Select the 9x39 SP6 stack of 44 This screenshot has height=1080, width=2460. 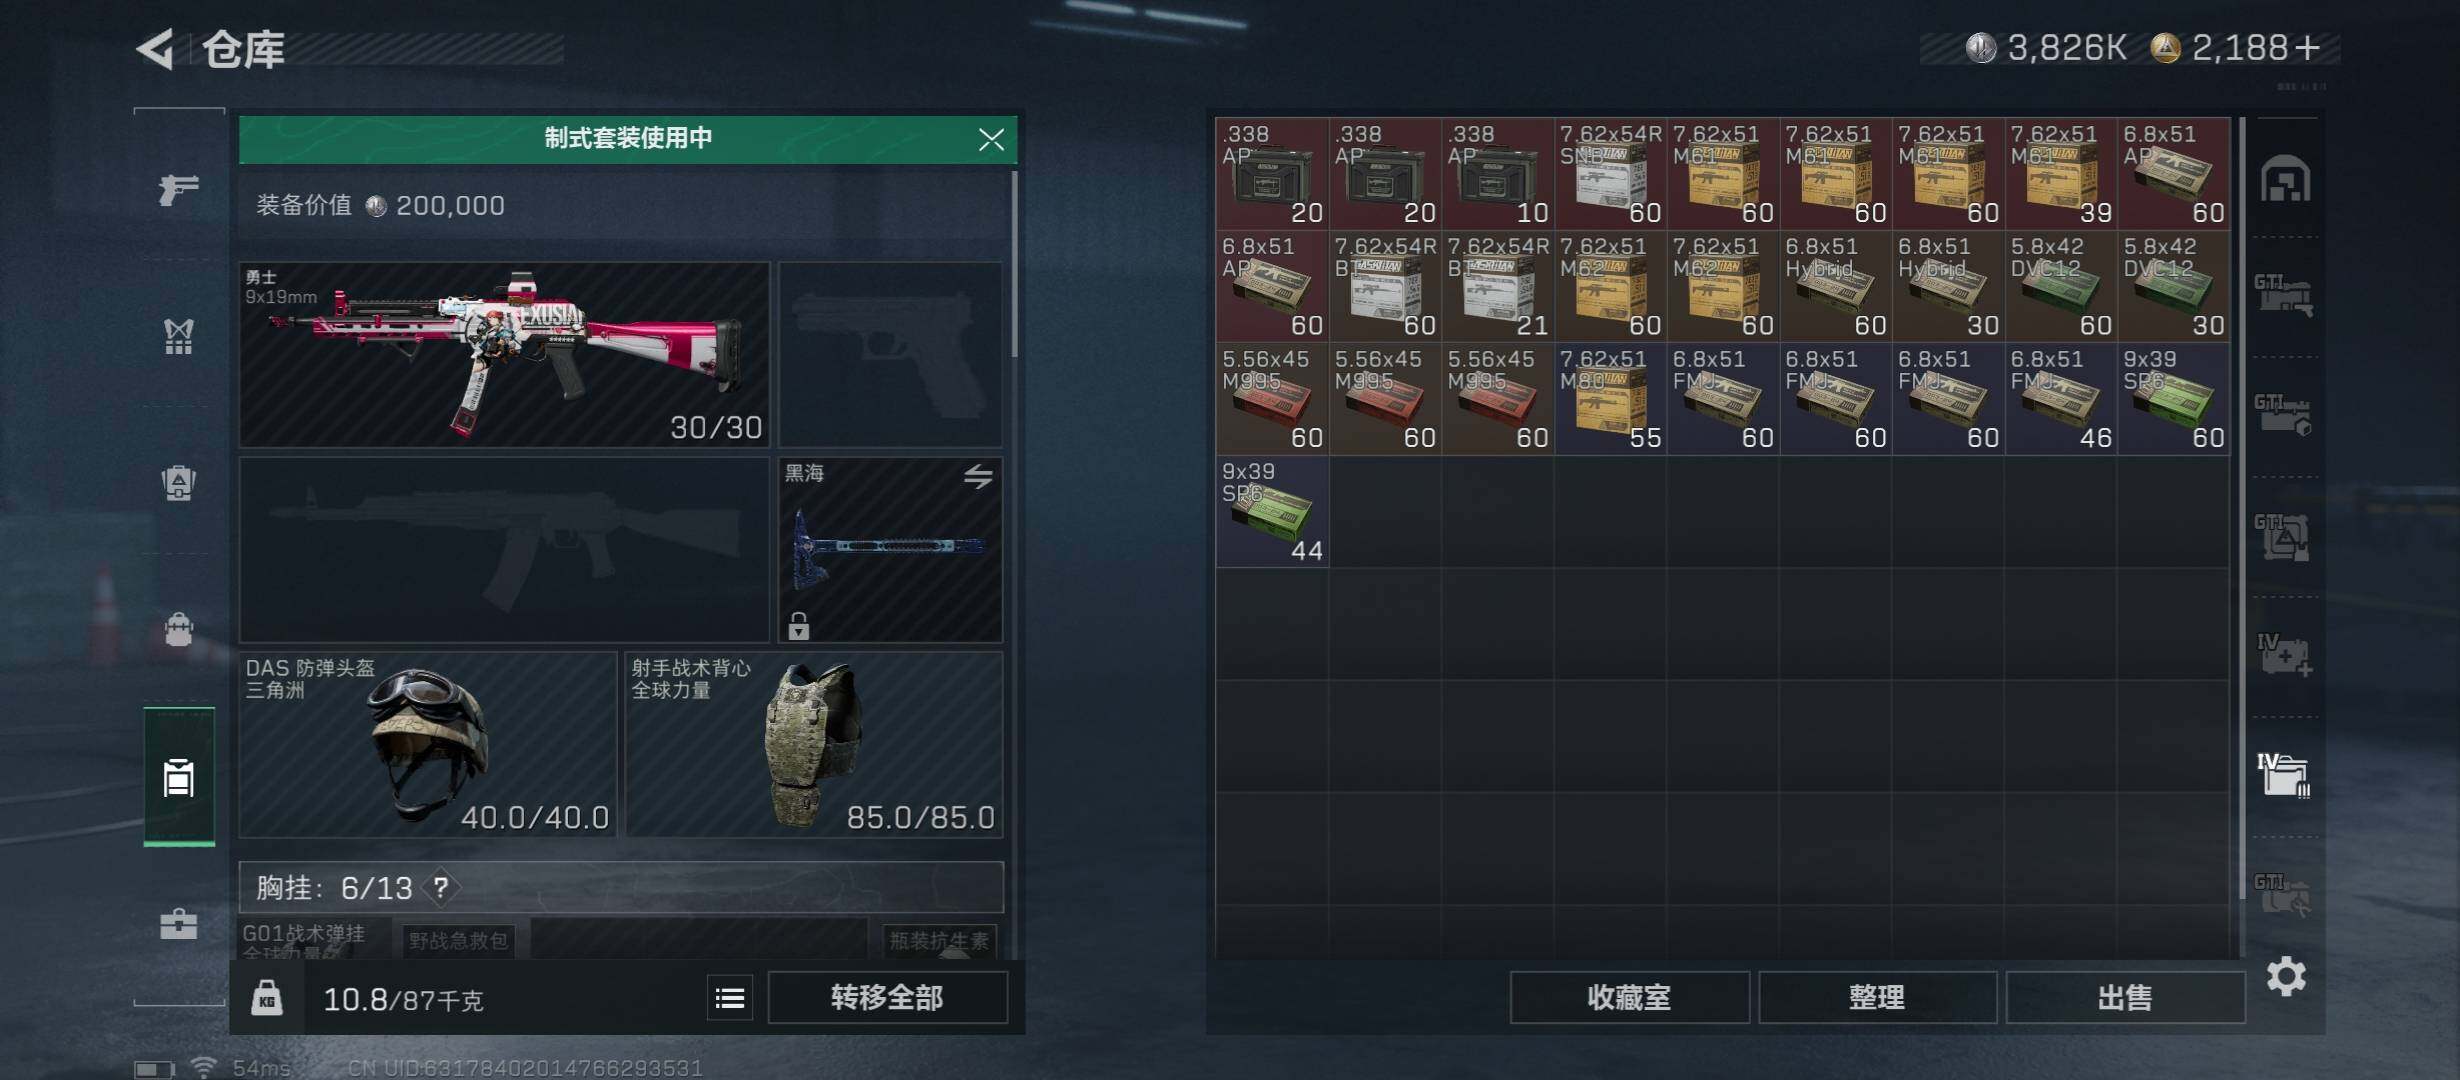tap(1272, 512)
